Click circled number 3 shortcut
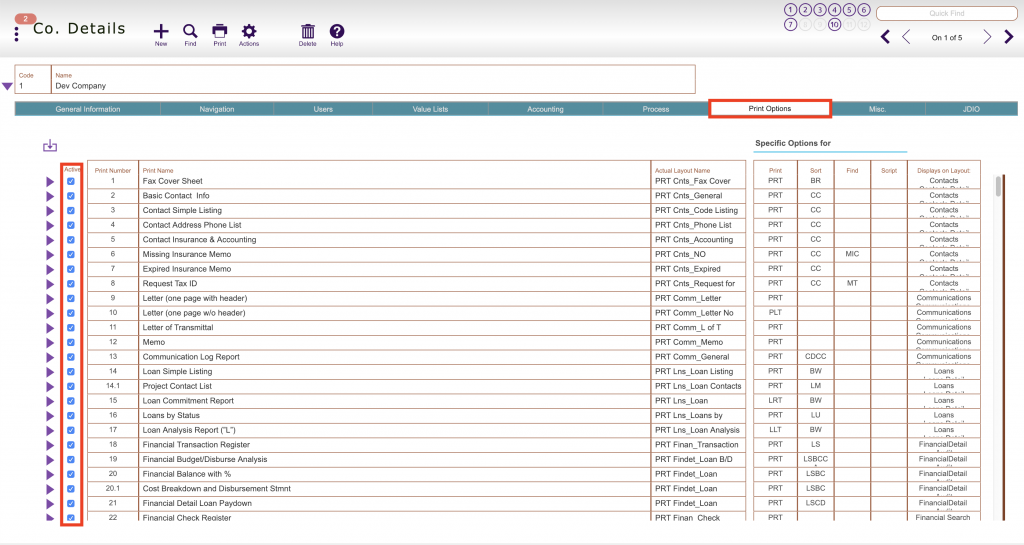This screenshot has width=1024, height=545. click(820, 10)
